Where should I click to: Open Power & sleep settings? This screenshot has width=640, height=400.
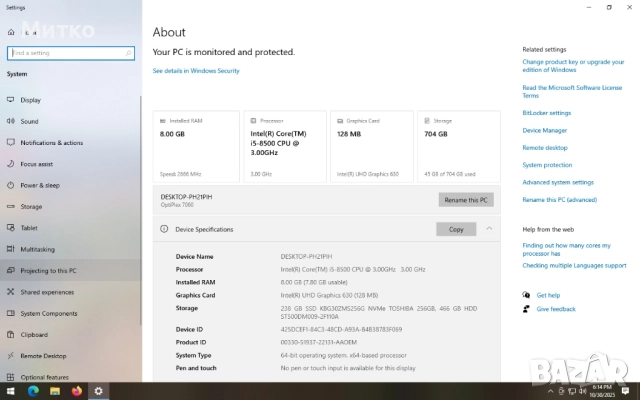click(x=39, y=185)
